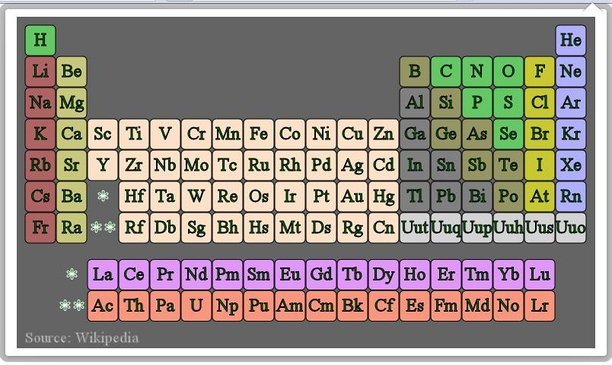This screenshot has height=365, width=612.
Task: Click the Oxygen (O) element
Action: click(509, 71)
